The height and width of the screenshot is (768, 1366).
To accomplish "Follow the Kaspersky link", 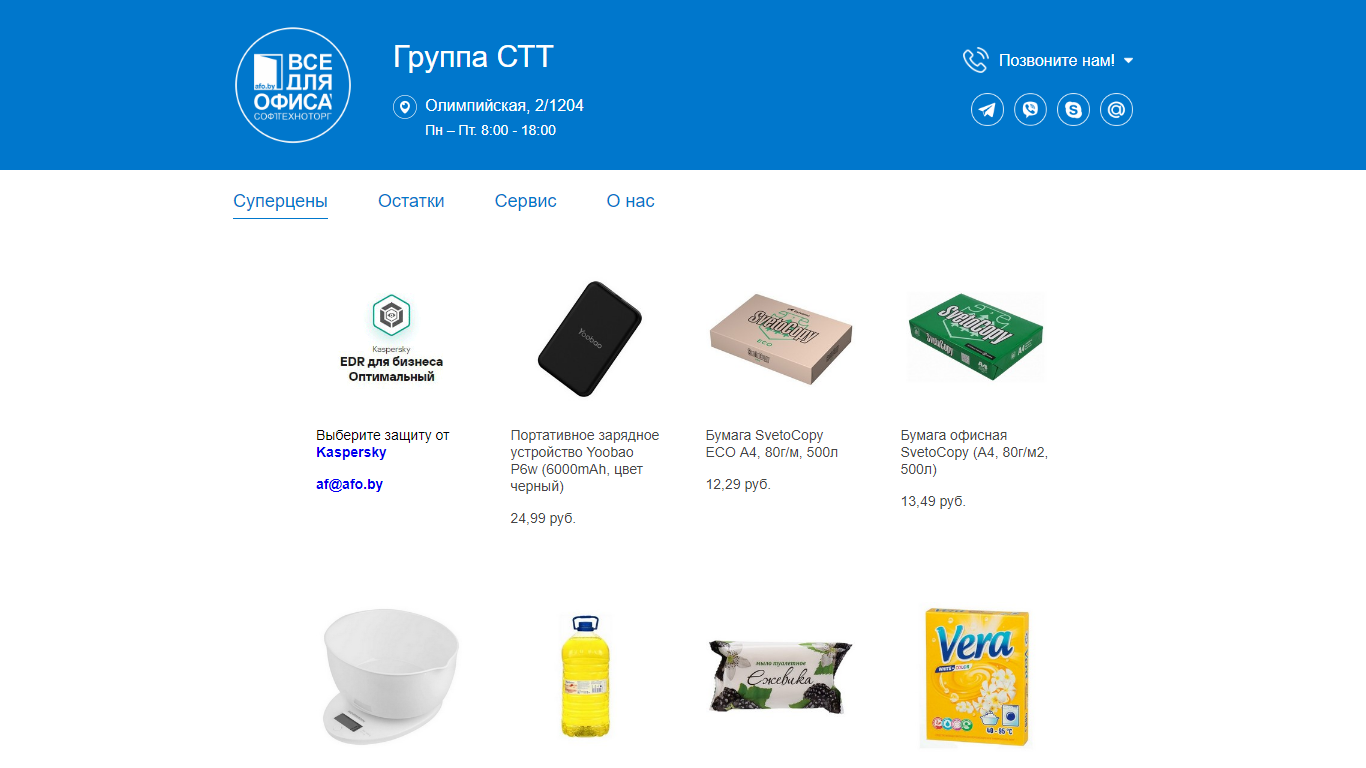I will (x=351, y=452).
